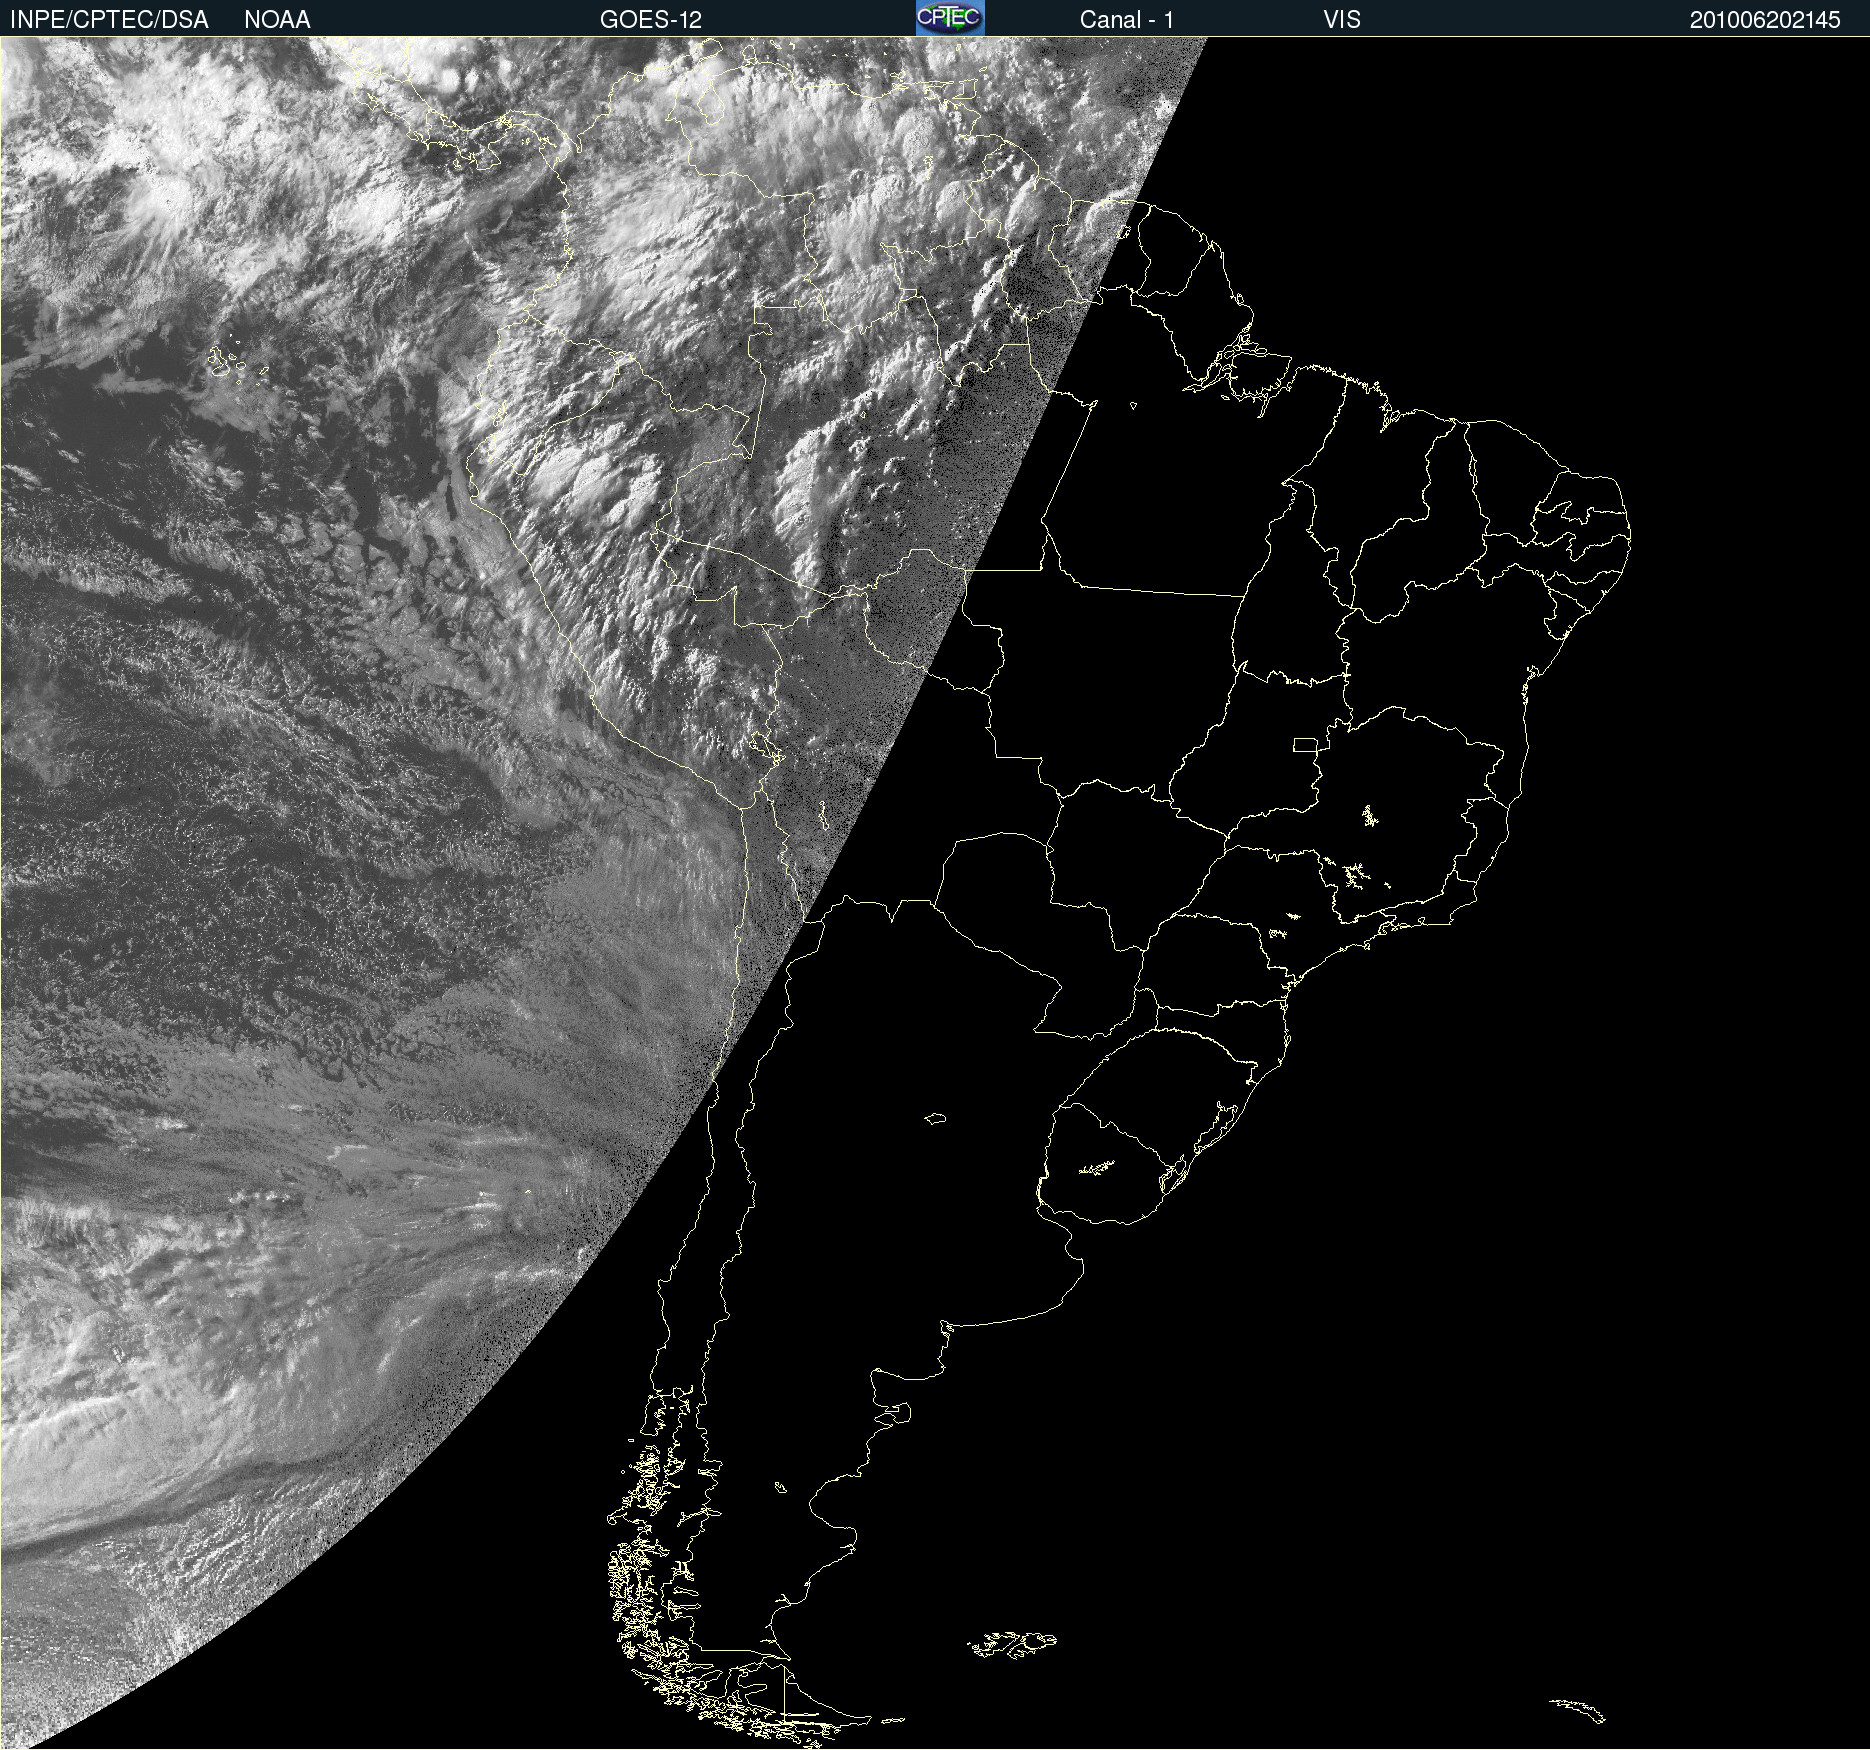Click the CPTEC logo in header

click(950, 18)
